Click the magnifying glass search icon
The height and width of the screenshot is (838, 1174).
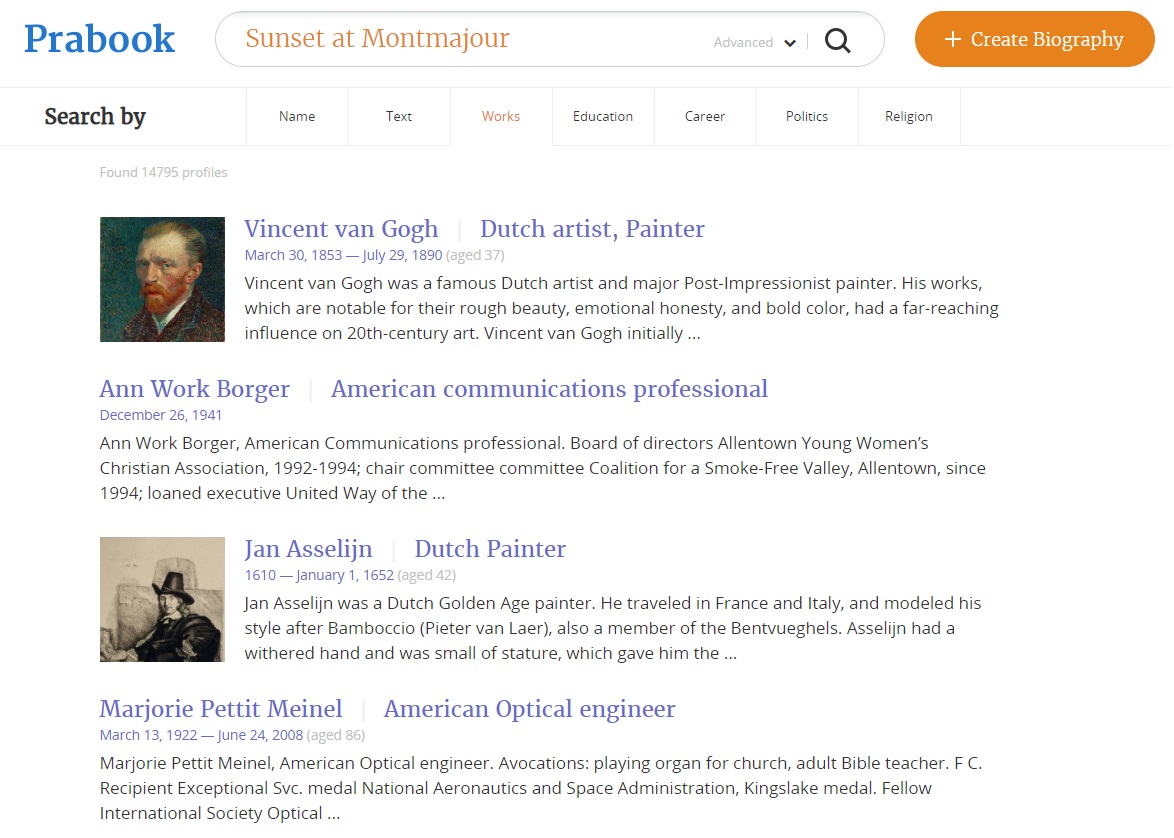(x=837, y=40)
